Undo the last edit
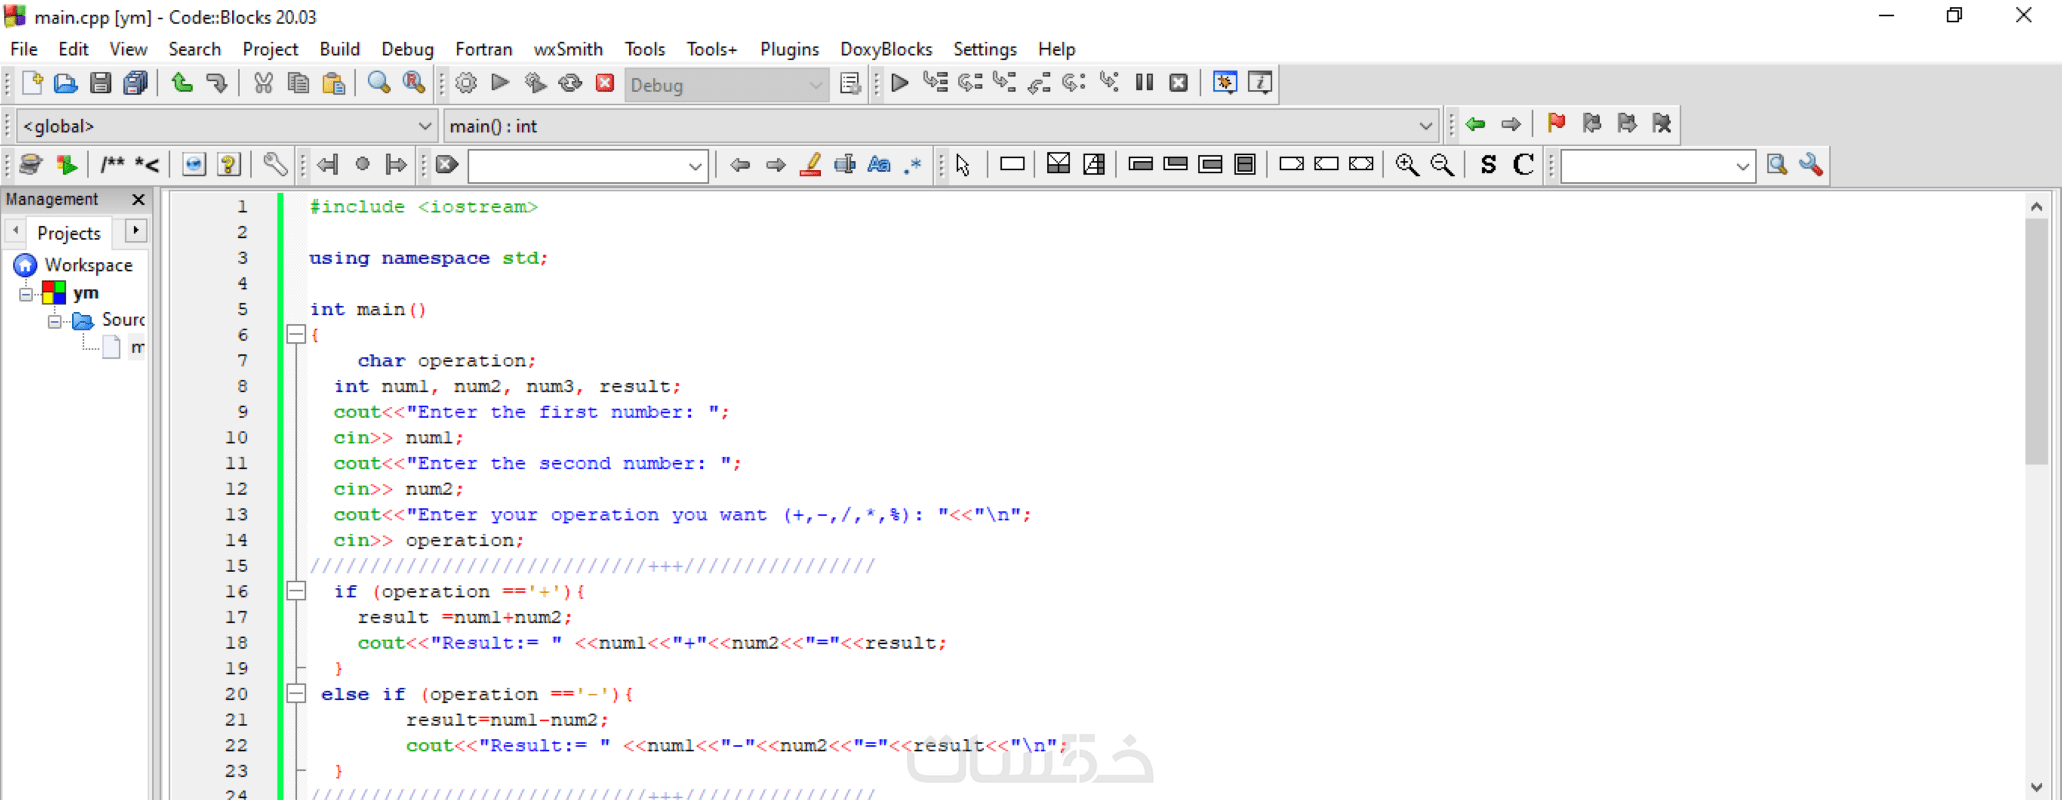The width and height of the screenshot is (2062, 800). click(x=182, y=84)
